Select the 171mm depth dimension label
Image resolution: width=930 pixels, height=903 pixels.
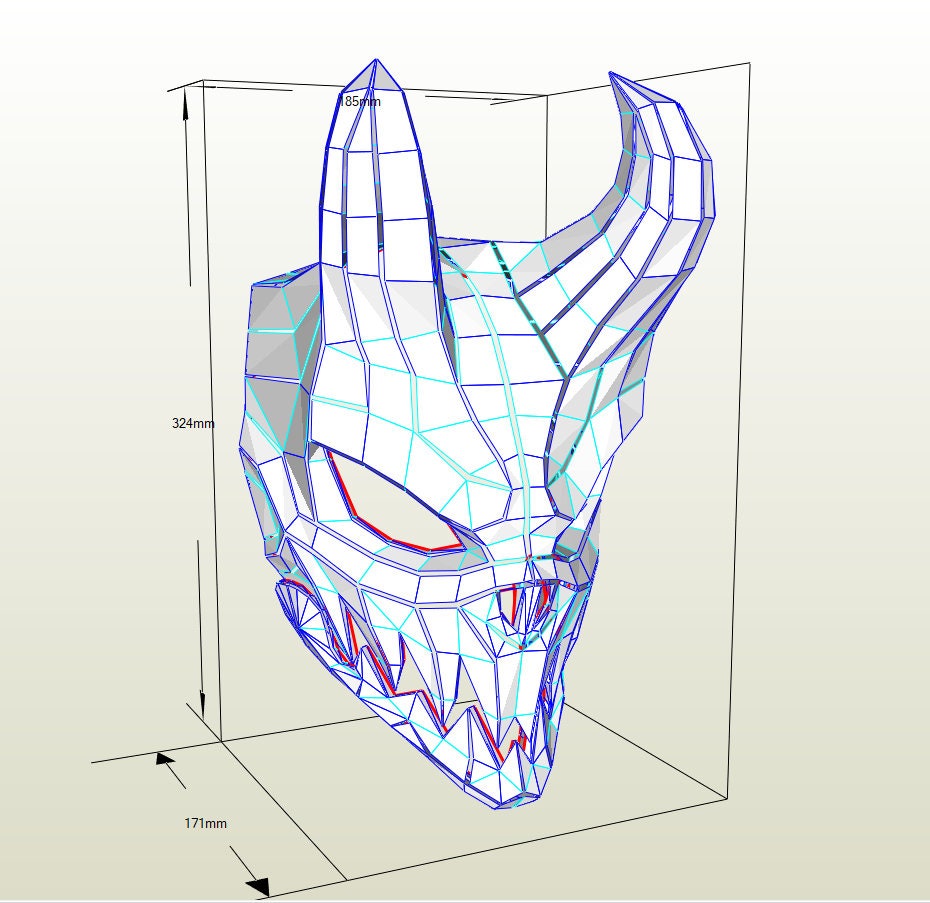click(204, 823)
